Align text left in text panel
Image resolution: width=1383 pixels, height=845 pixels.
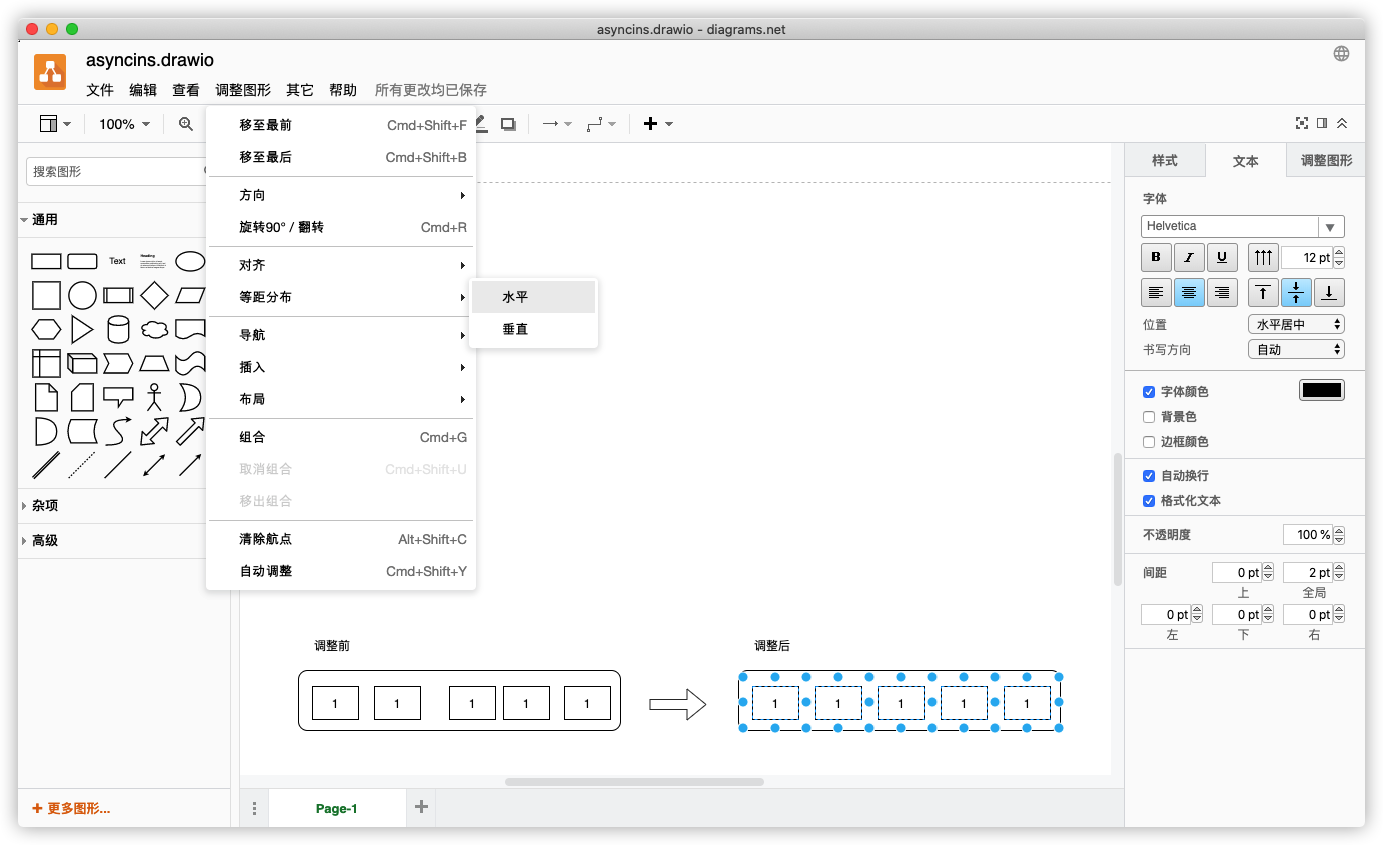coord(1156,293)
